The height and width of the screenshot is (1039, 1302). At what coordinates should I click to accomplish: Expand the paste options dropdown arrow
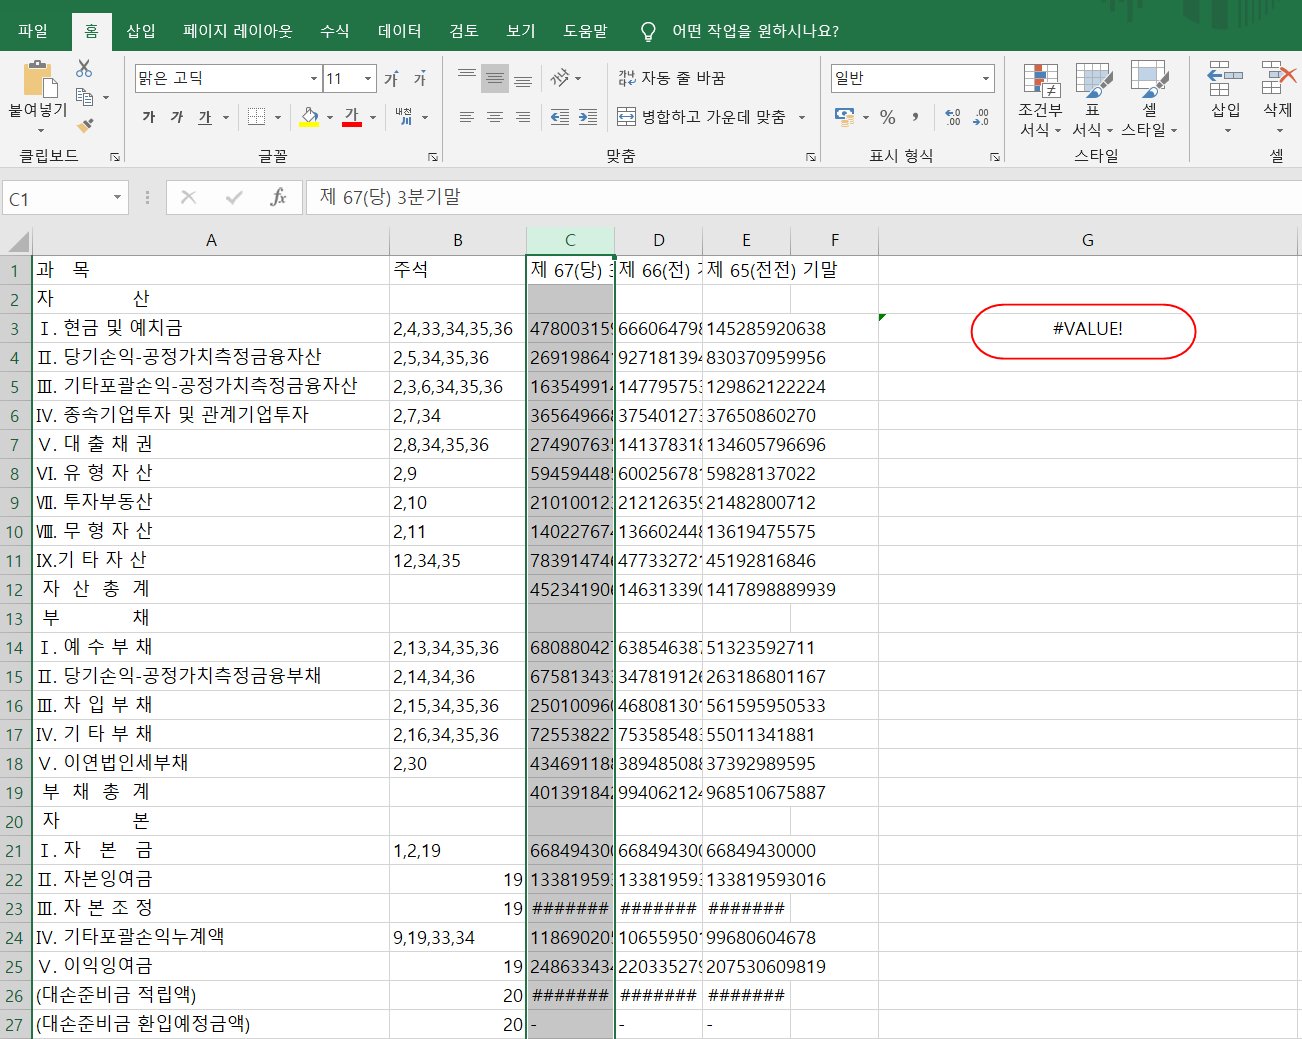[40, 129]
